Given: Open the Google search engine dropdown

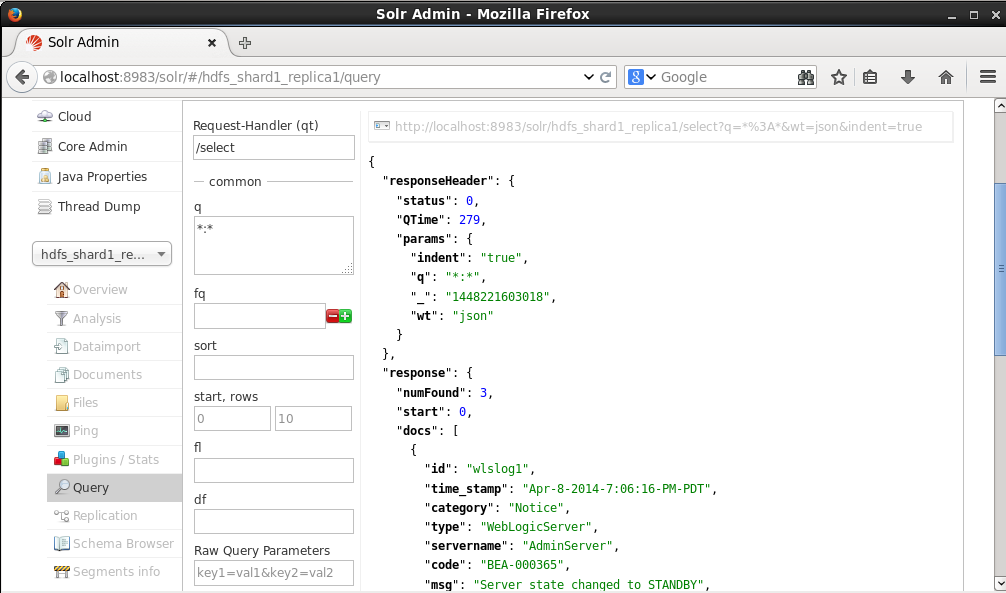Looking at the screenshot, I should pyautogui.click(x=641, y=77).
